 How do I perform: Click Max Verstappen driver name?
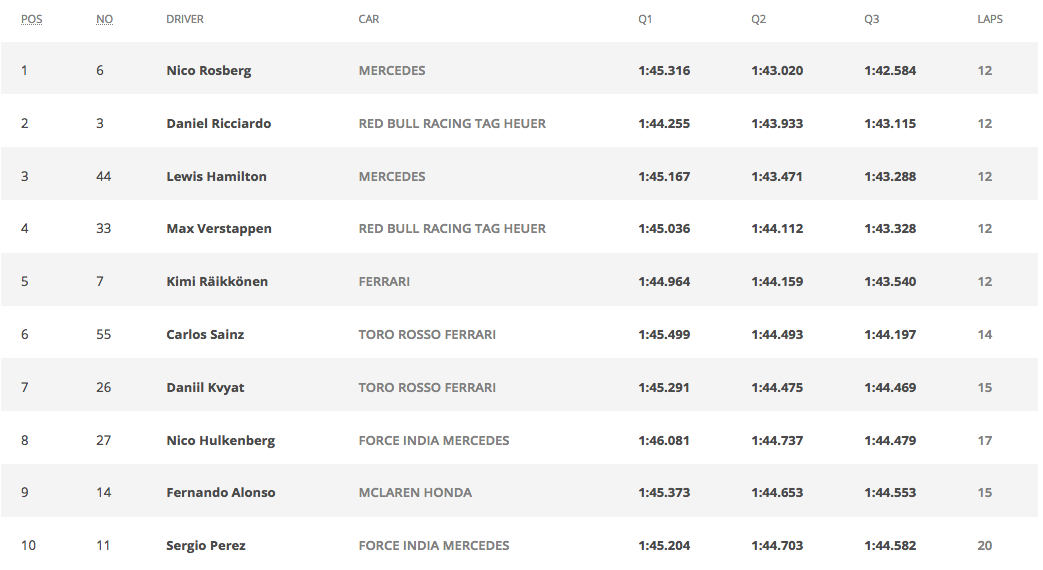[218, 229]
